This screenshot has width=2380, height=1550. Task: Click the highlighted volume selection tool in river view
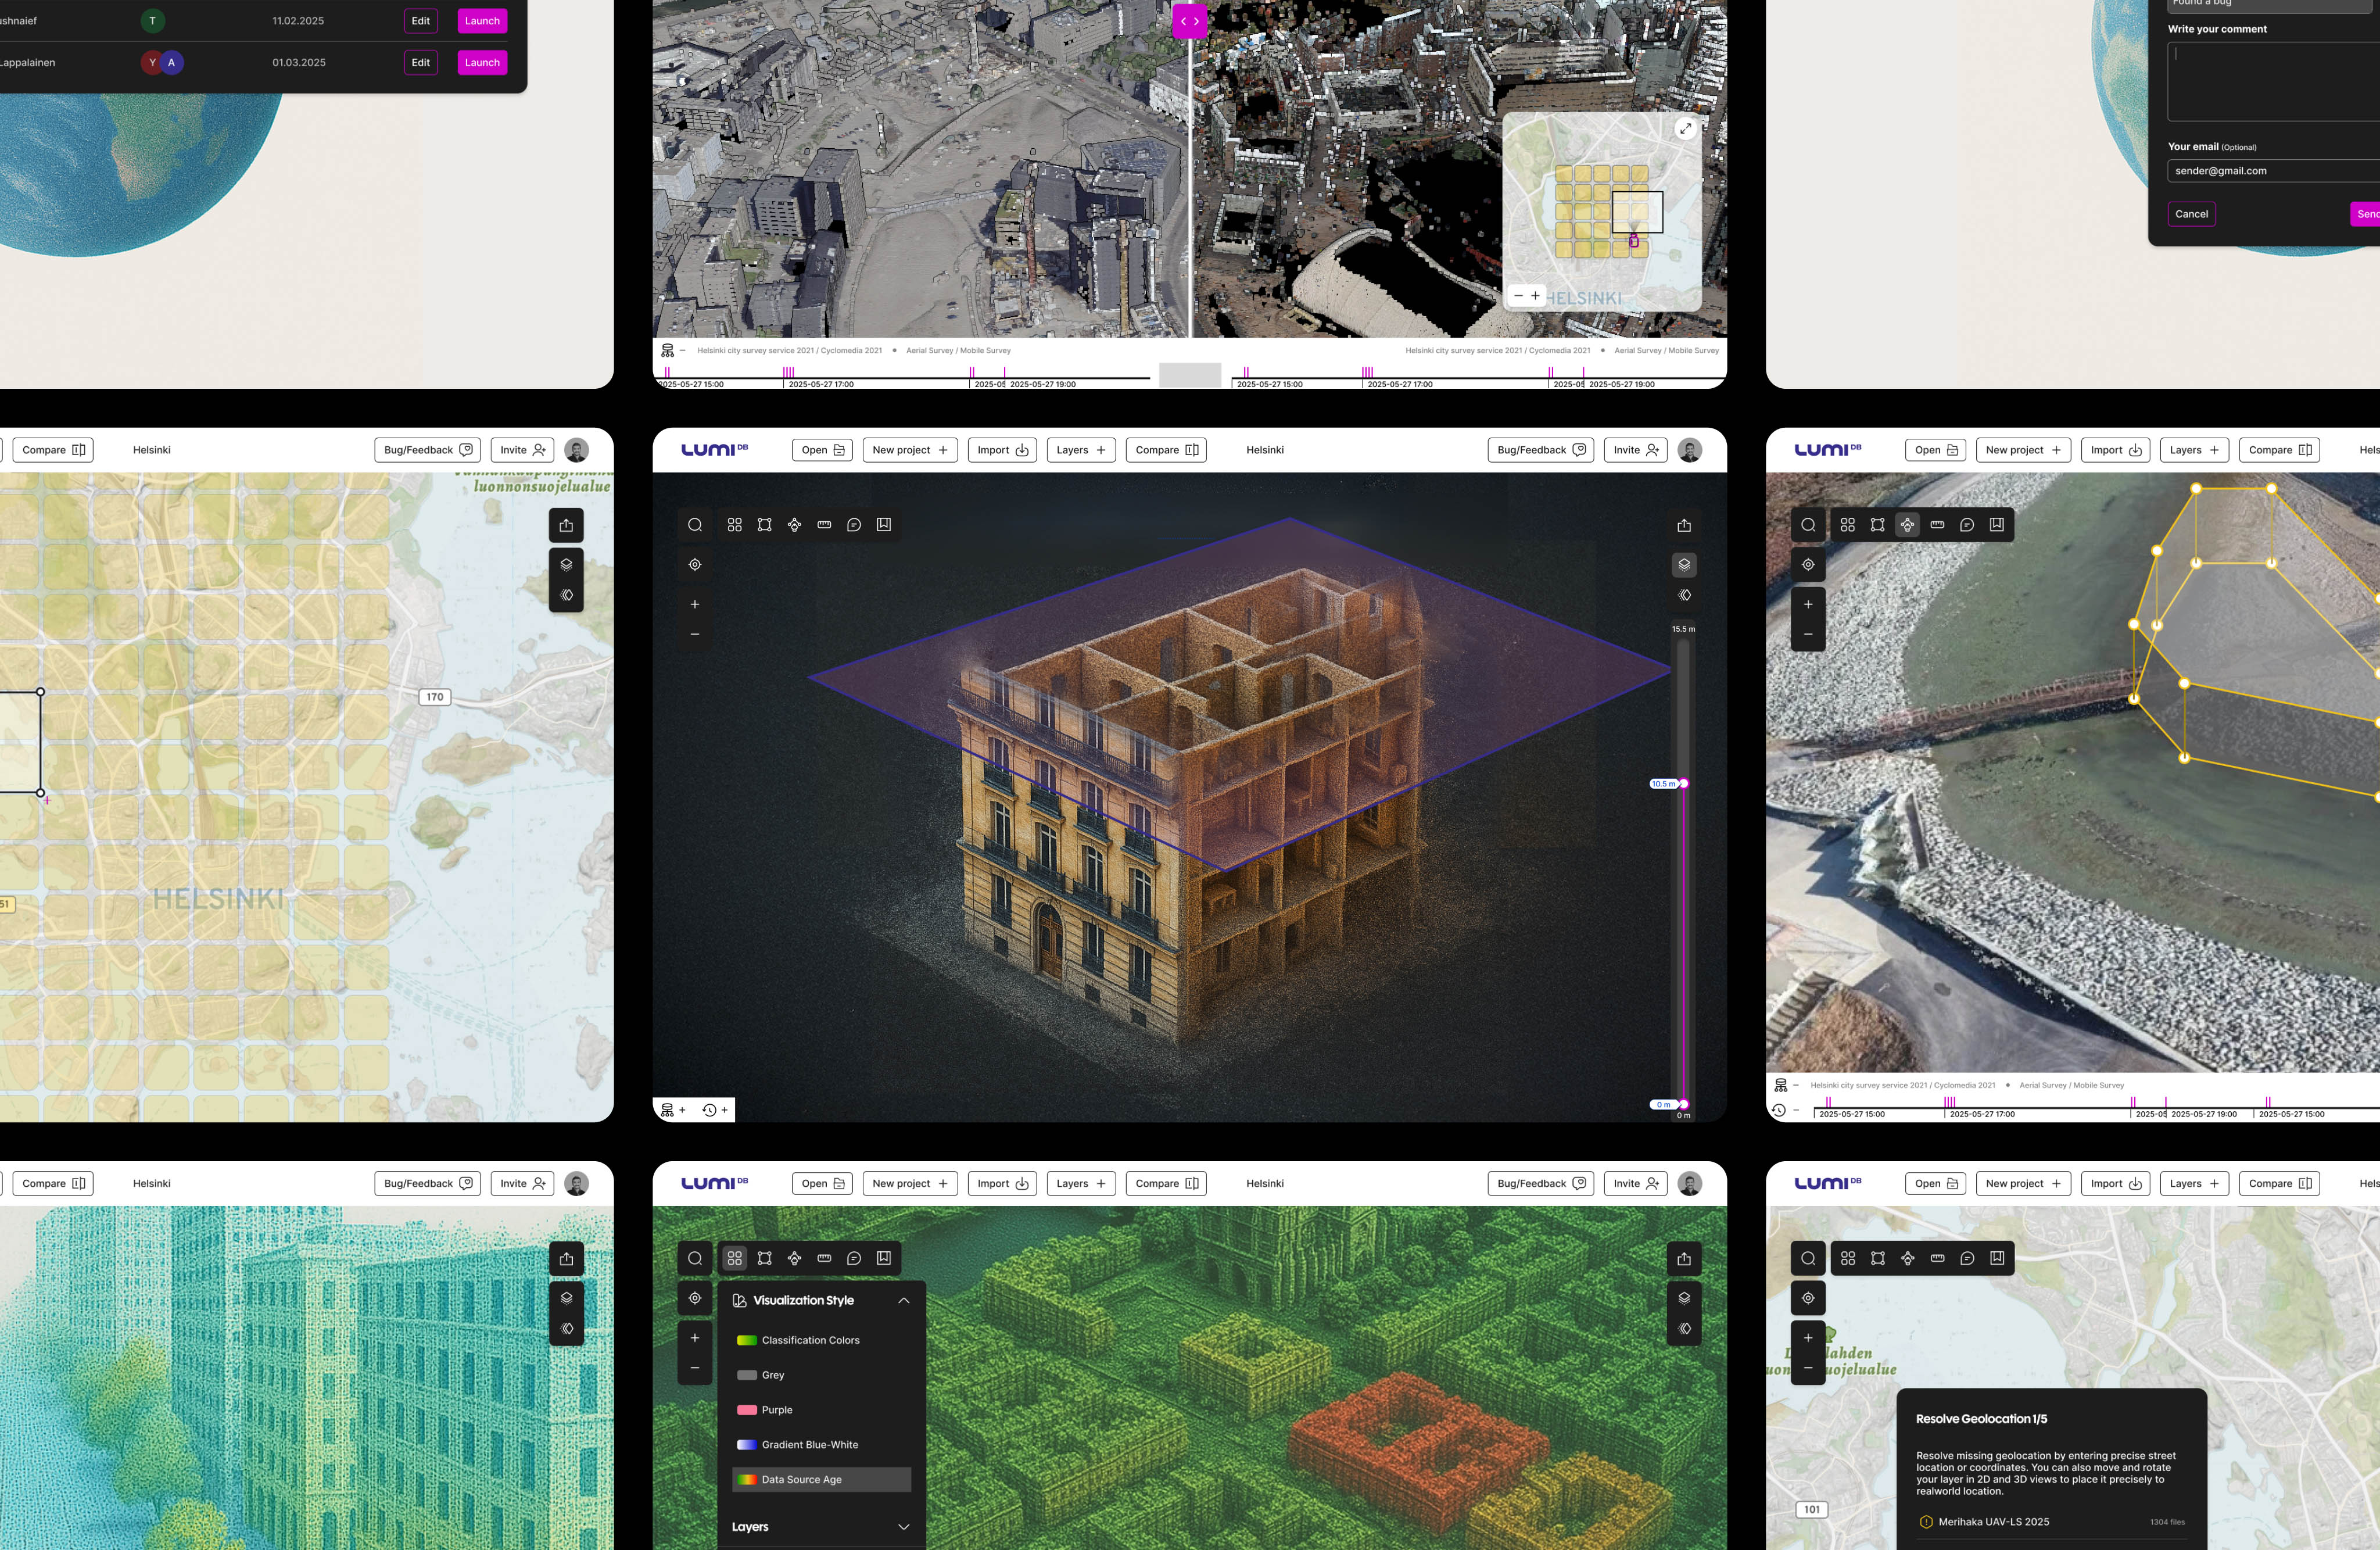coord(1907,525)
